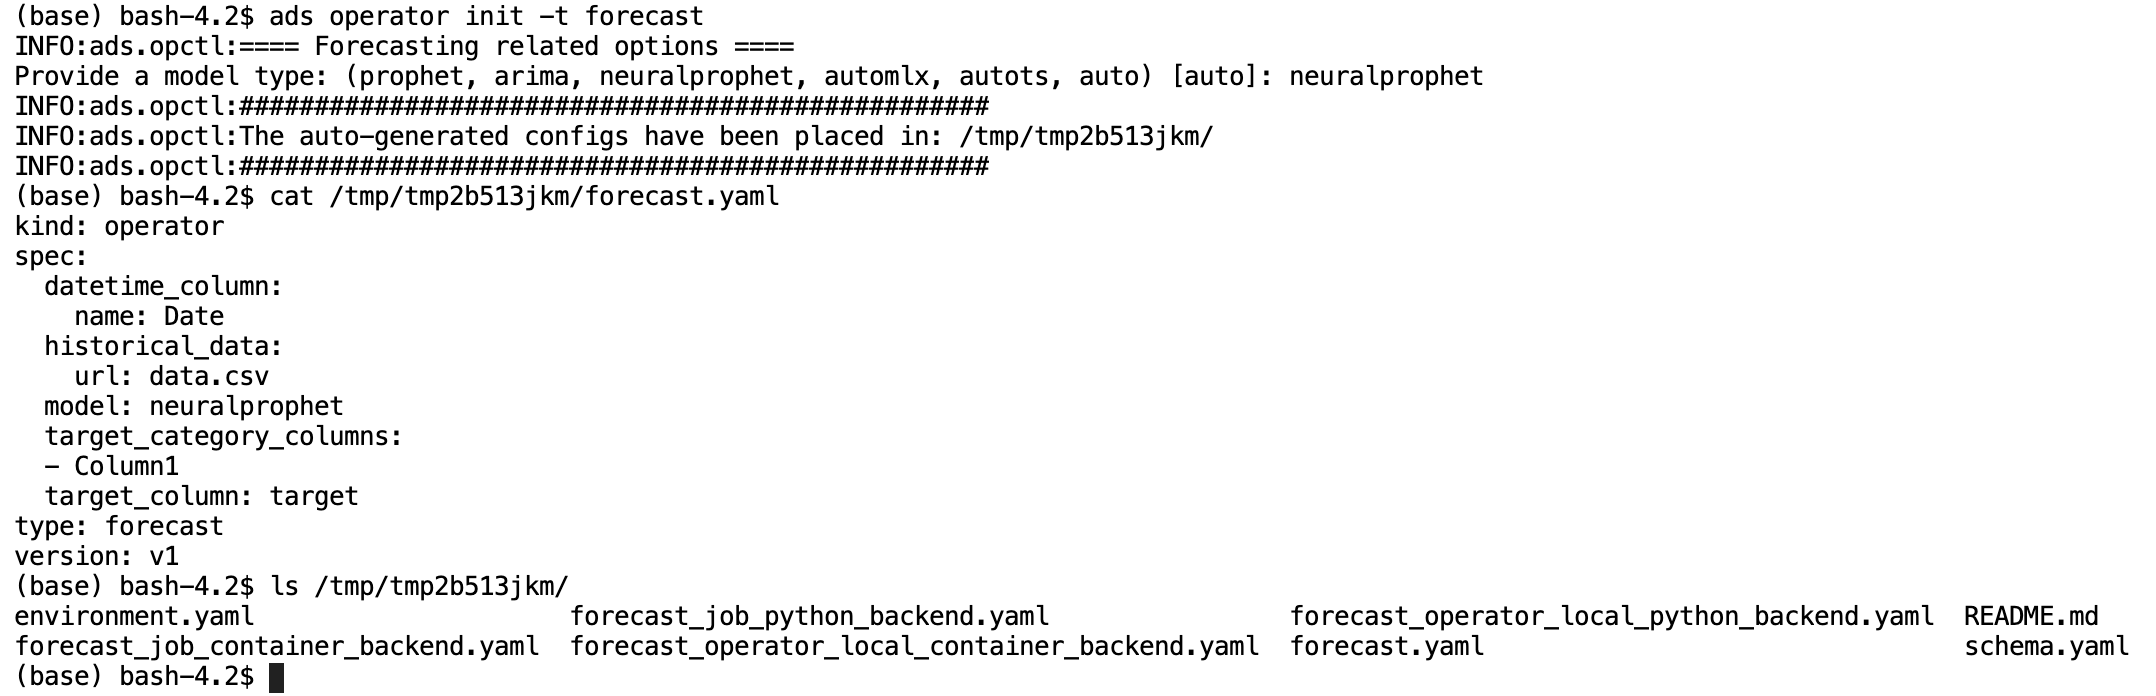Click forecast.yaml in the ls output

tap(1387, 647)
